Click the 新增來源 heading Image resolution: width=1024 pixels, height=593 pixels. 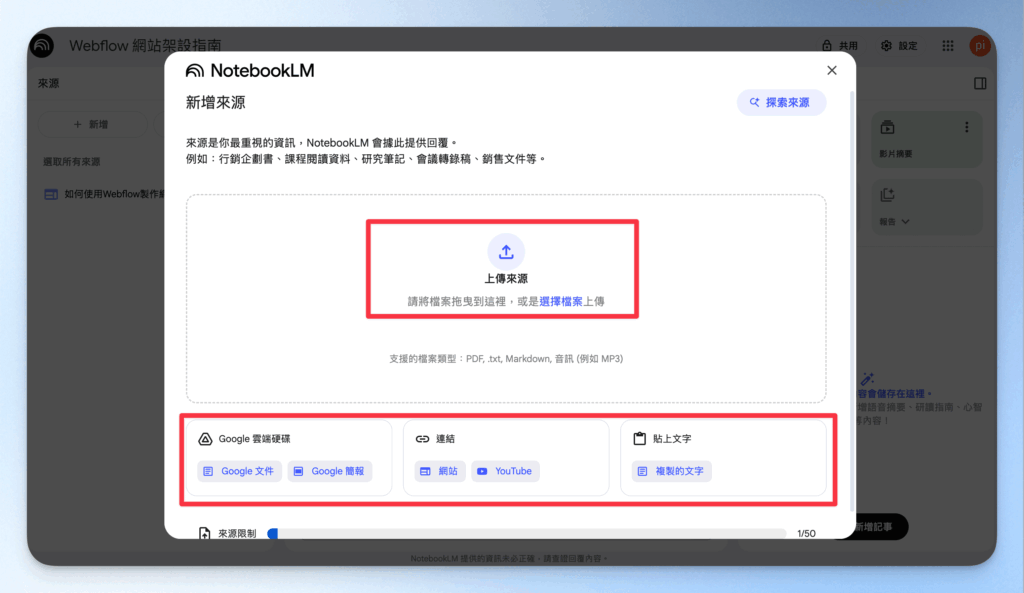click(x=216, y=103)
